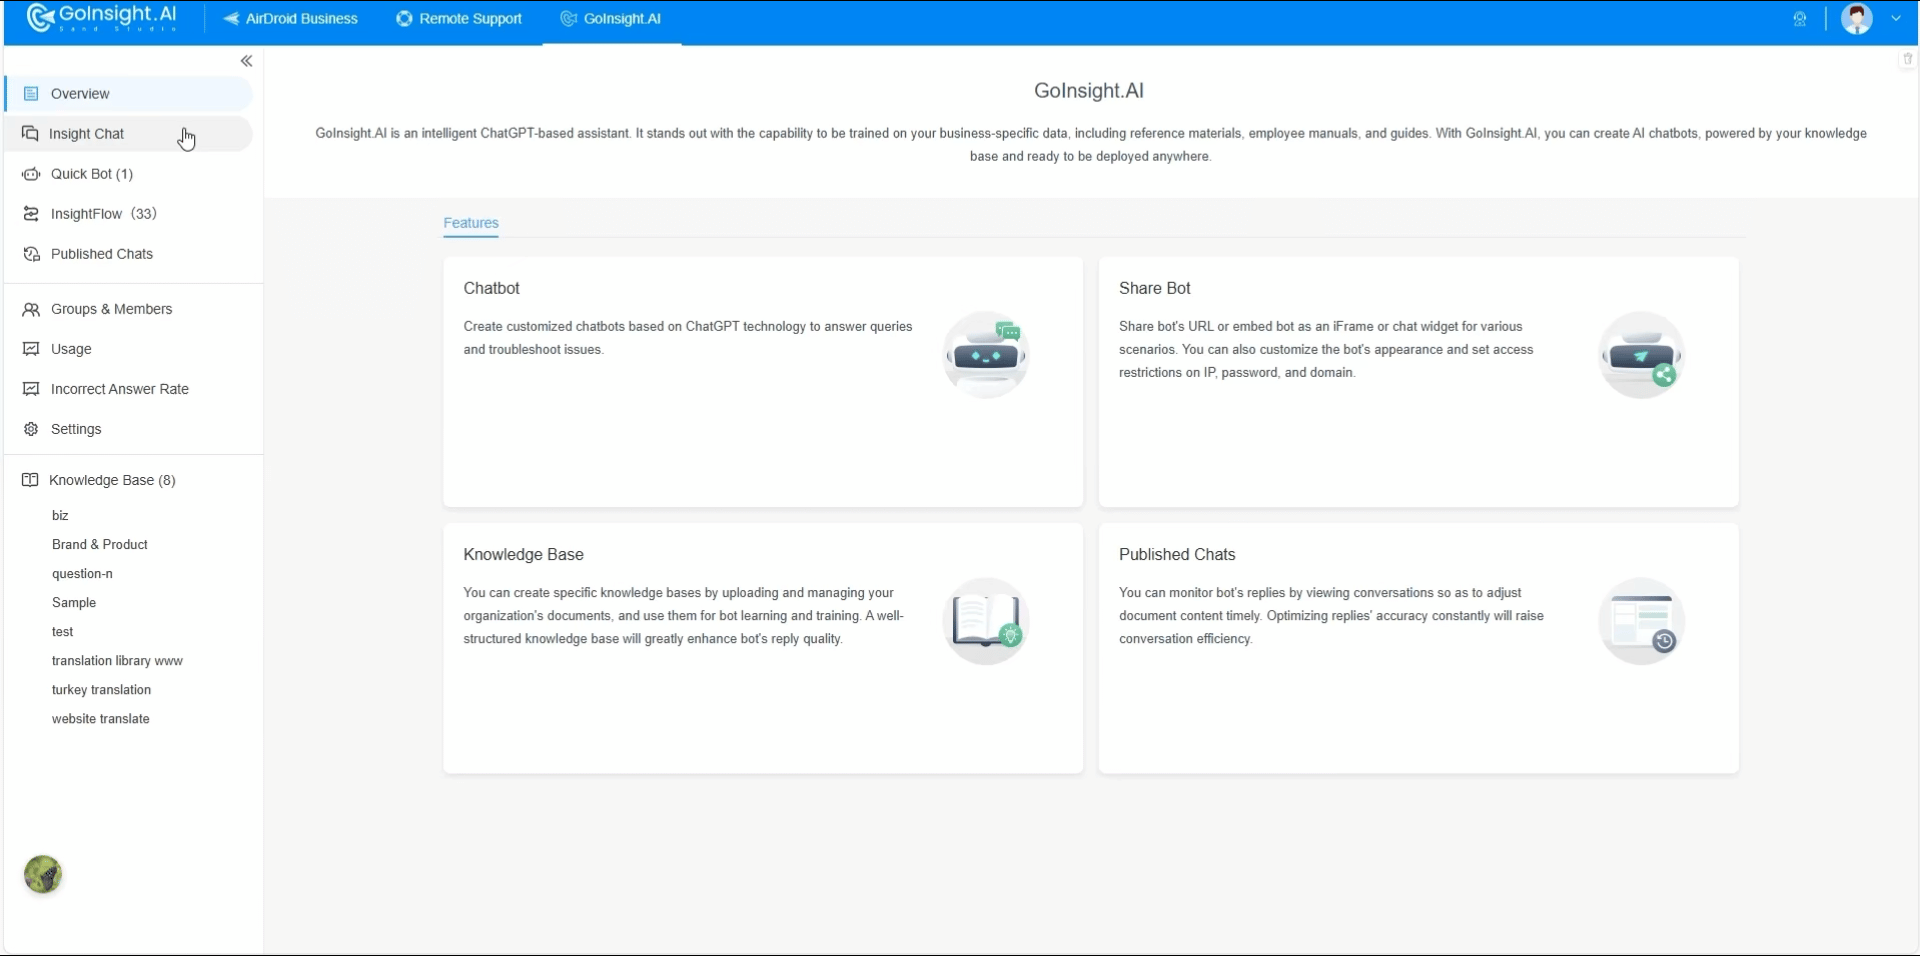Click the 'GoInsight.AI' page heading
This screenshot has width=1920, height=956.
[x=1089, y=91]
